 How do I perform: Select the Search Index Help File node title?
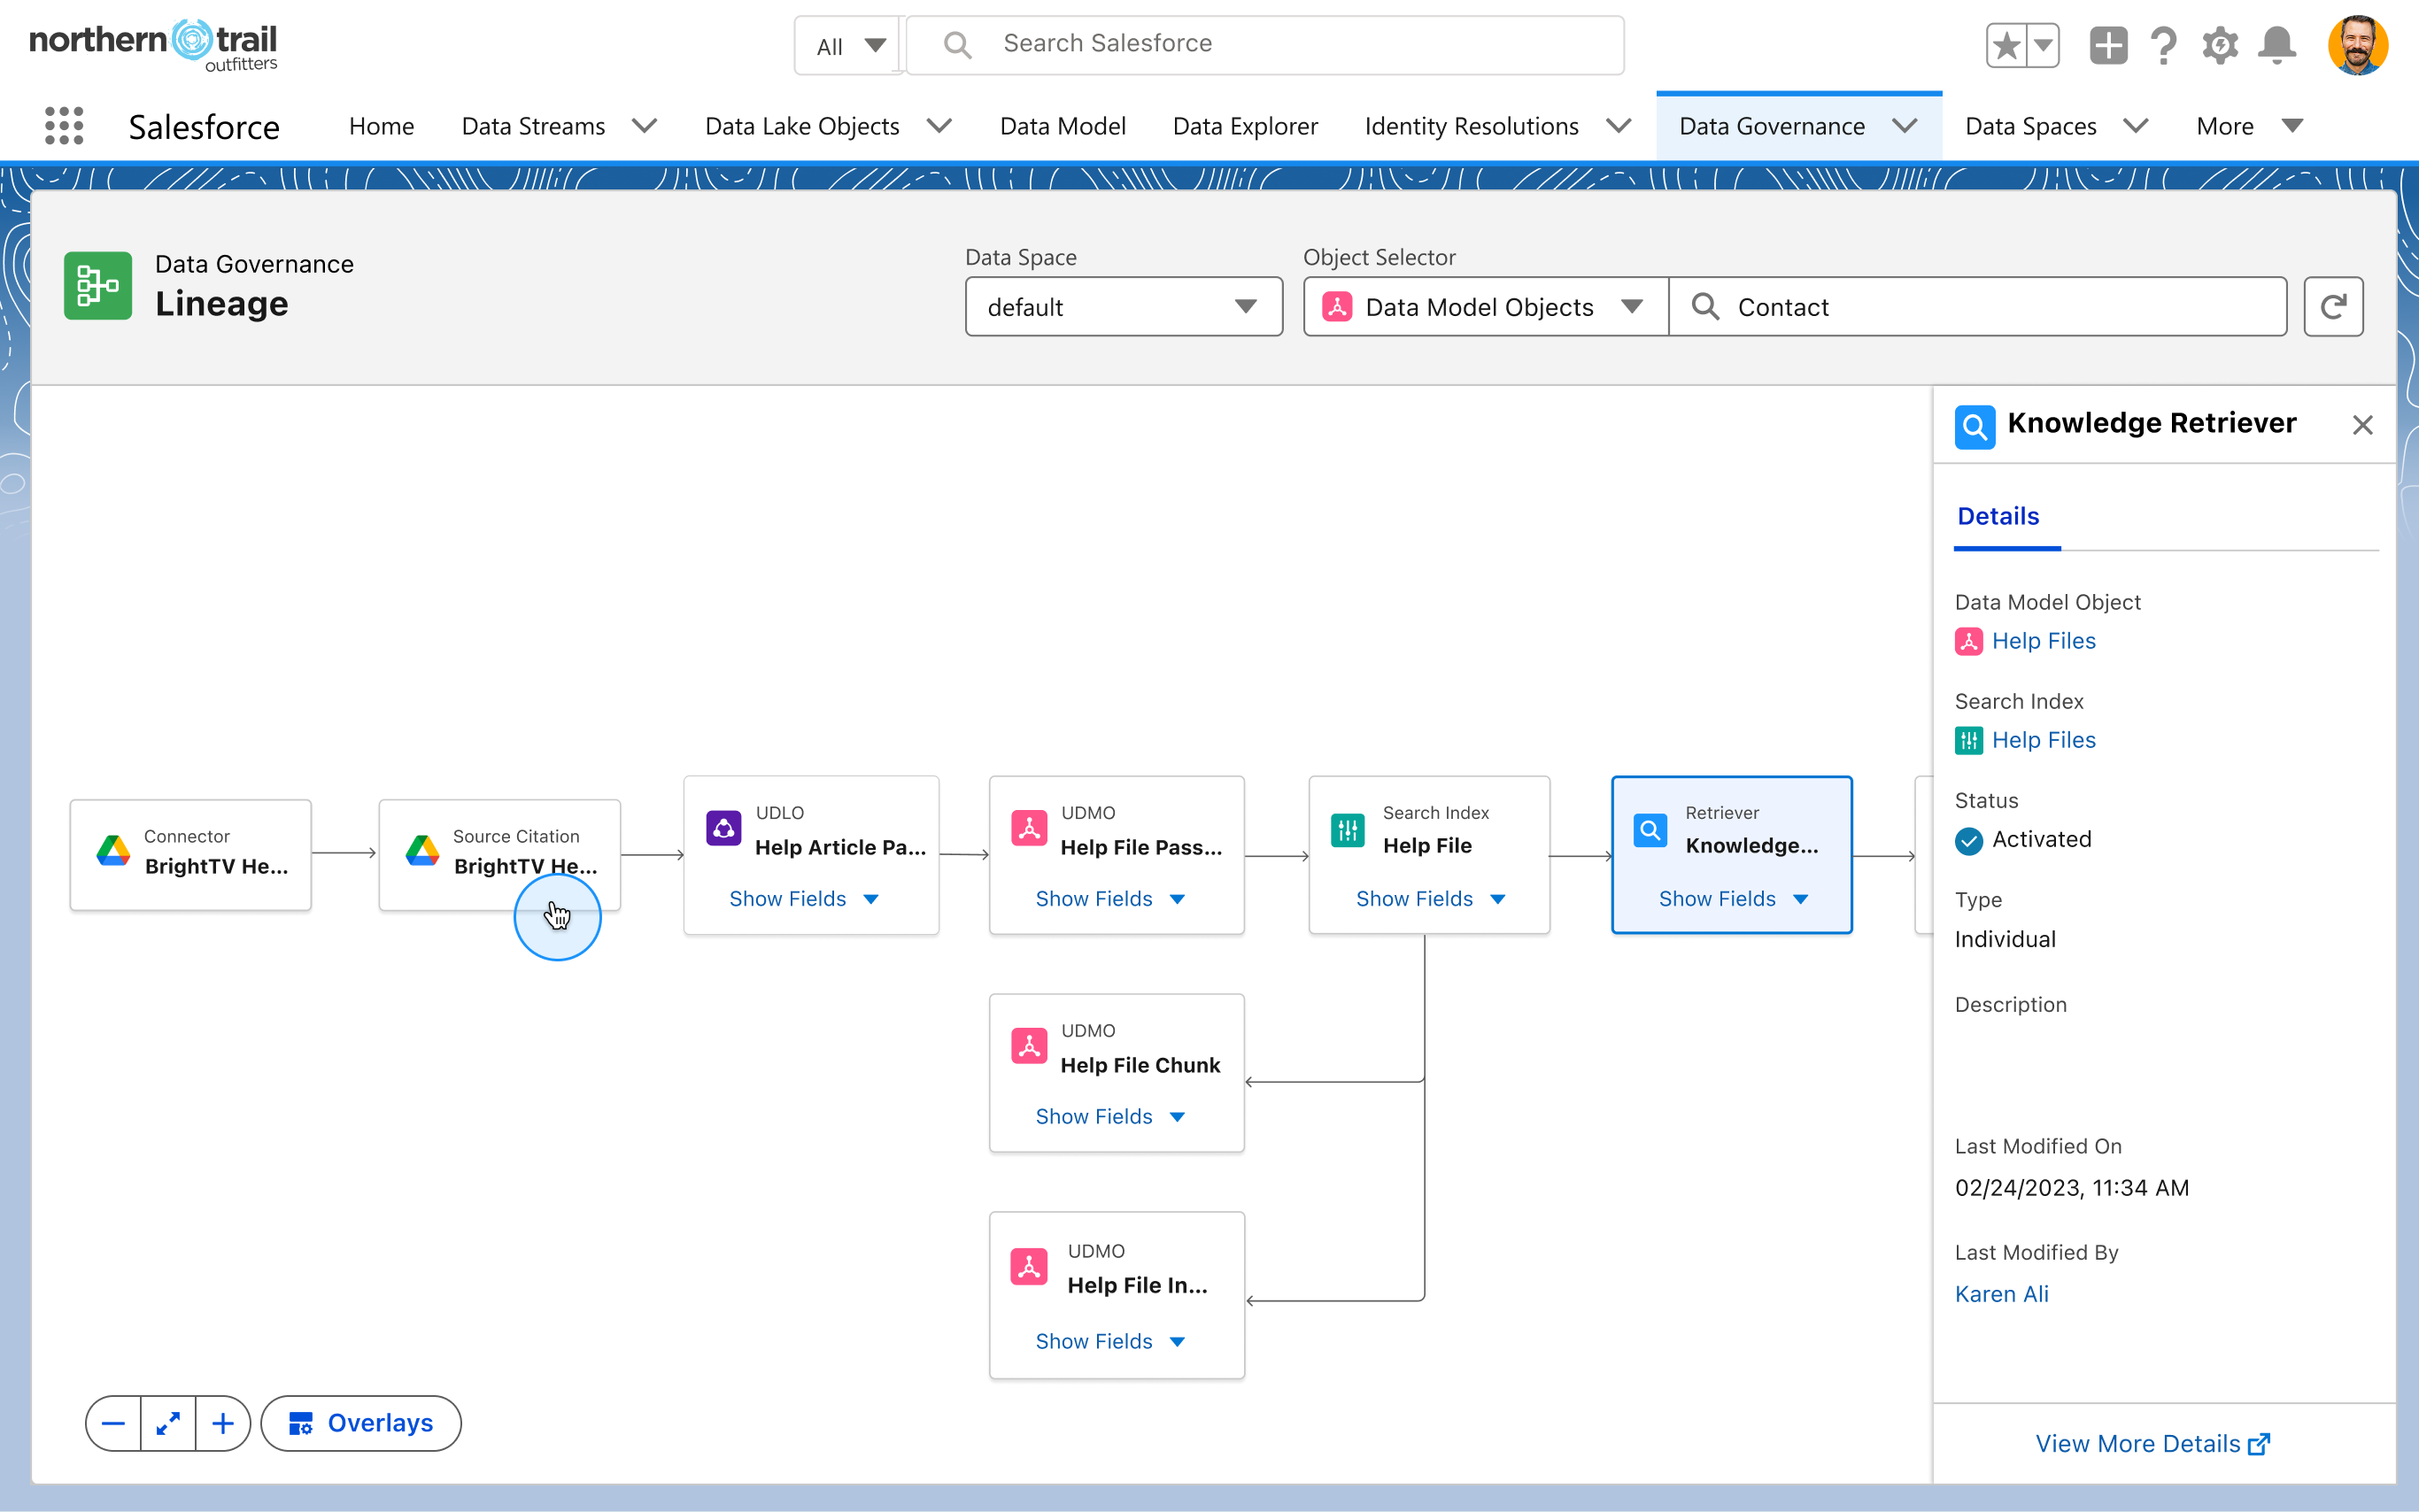[1427, 846]
